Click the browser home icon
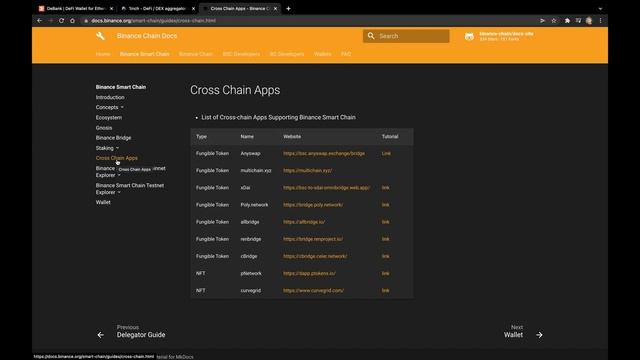Viewport: 640px width, 360px height. [x=72, y=20]
